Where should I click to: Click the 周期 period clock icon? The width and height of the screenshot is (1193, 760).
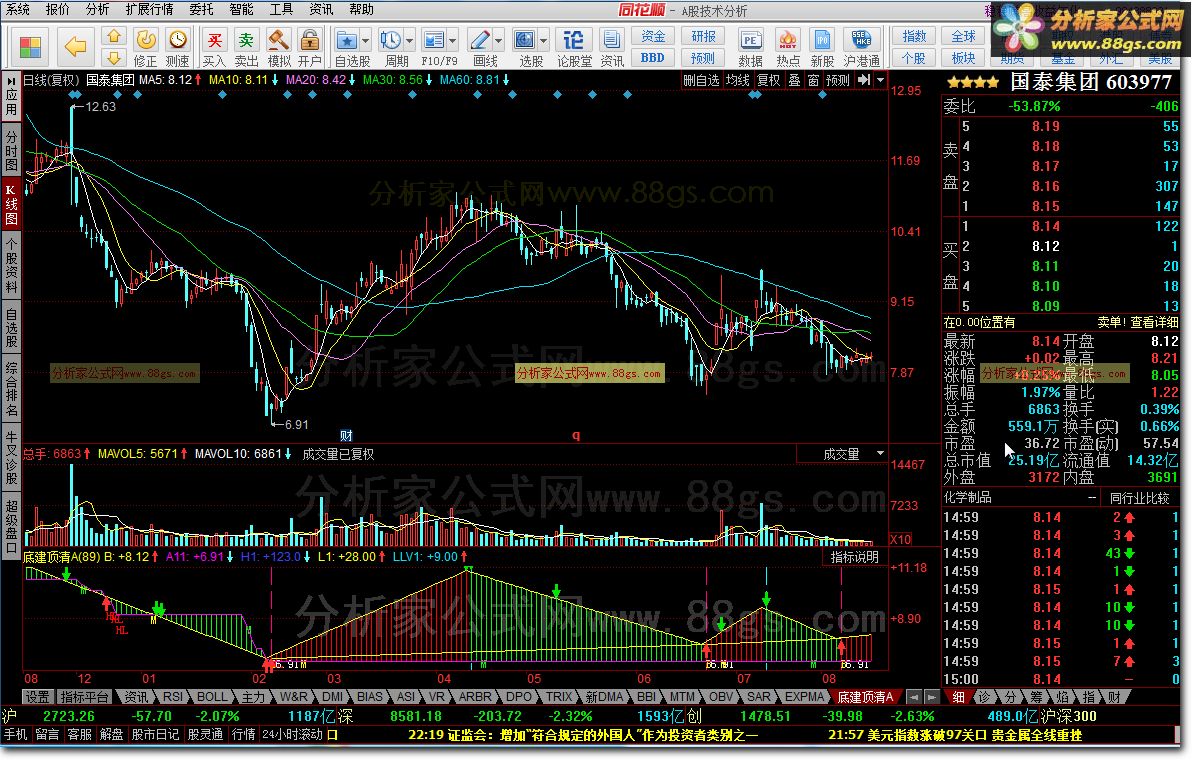(x=390, y=40)
